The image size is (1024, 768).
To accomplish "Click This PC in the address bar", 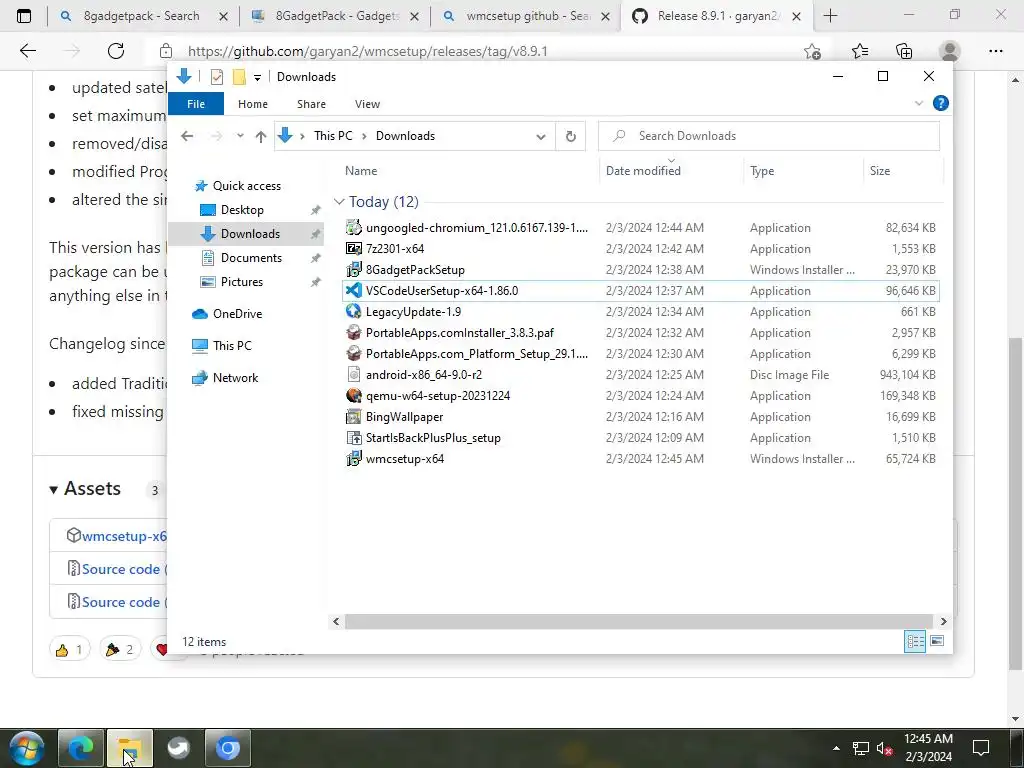I will [x=332, y=136].
